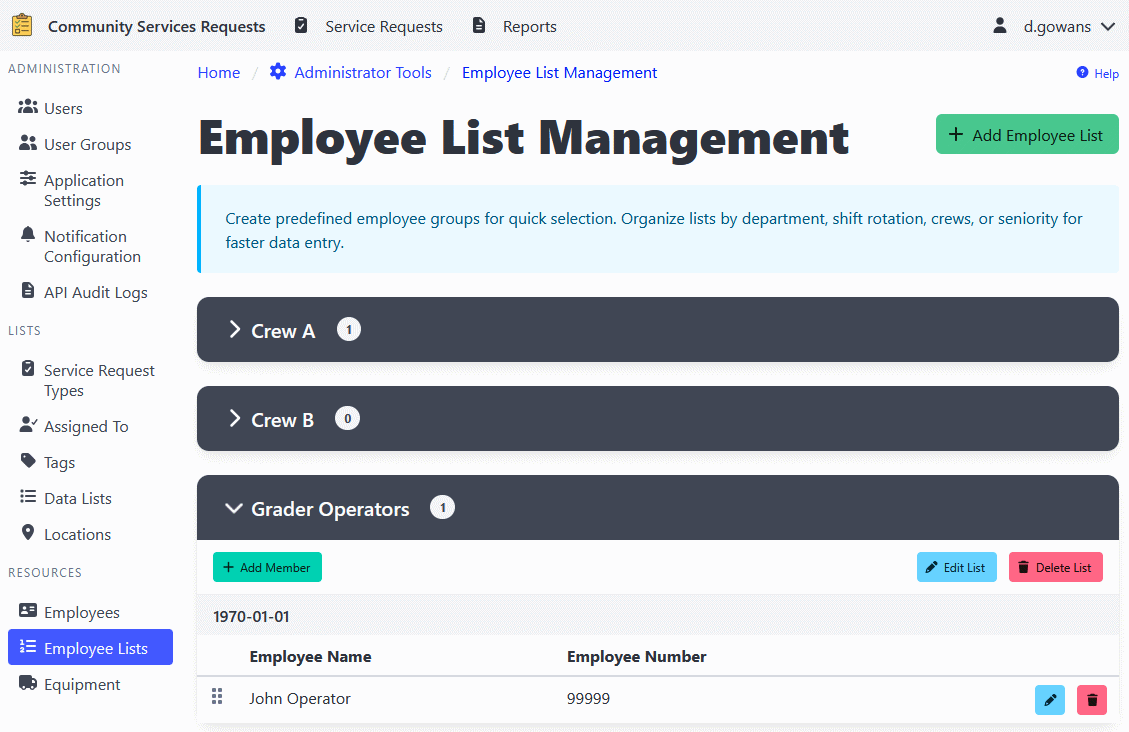Edit John Operator using the pencil icon

[x=1049, y=699]
